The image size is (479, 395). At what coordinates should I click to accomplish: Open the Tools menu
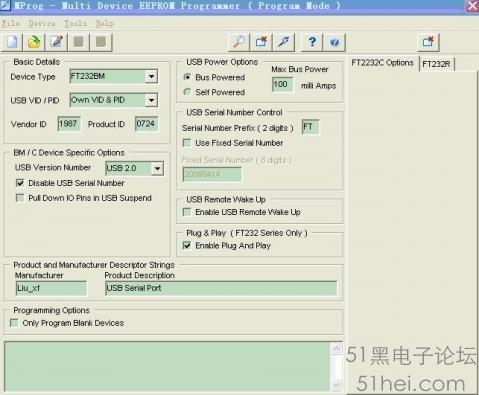pos(76,23)
